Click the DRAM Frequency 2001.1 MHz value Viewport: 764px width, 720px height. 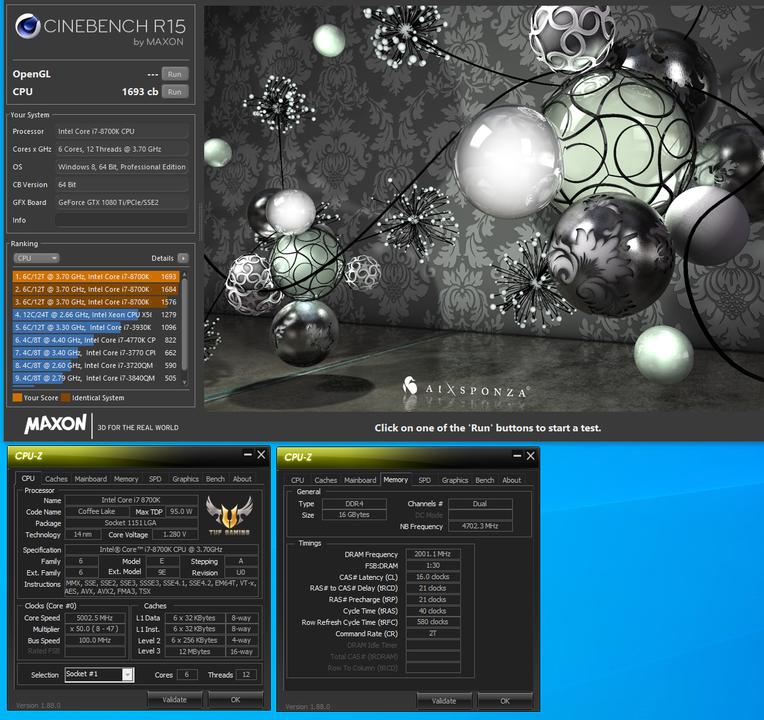pyautogui.click(x=433, y=554)
